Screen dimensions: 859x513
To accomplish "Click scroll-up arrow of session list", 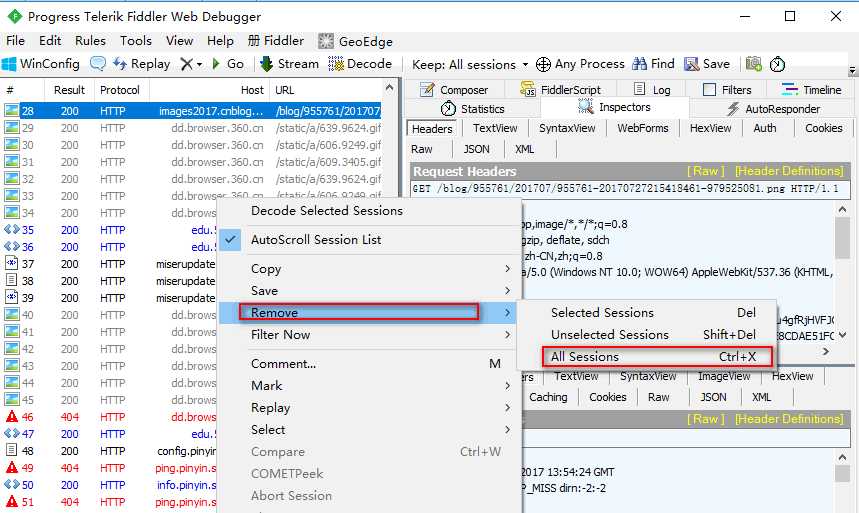I will click(390, 88).
